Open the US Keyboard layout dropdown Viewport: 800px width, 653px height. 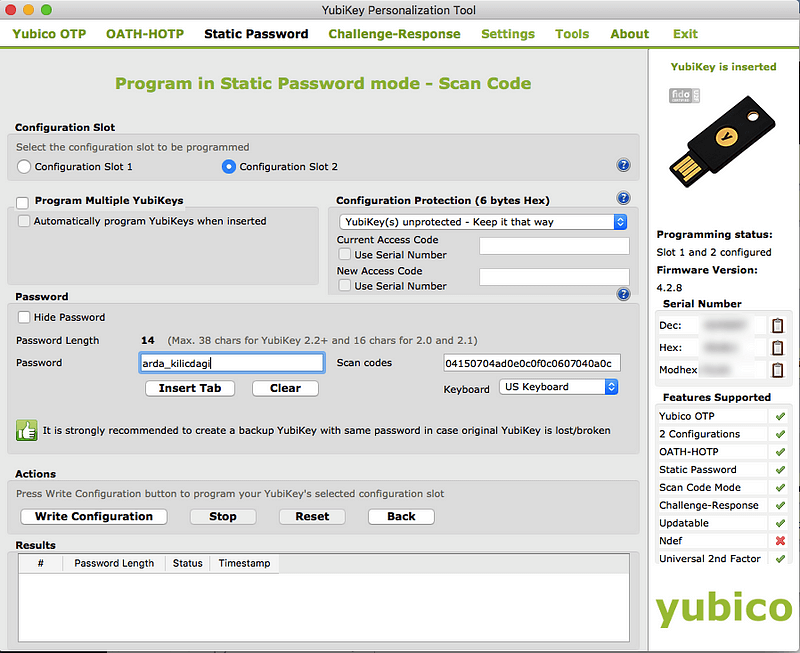pyautogui.click(x=559, y=387)
